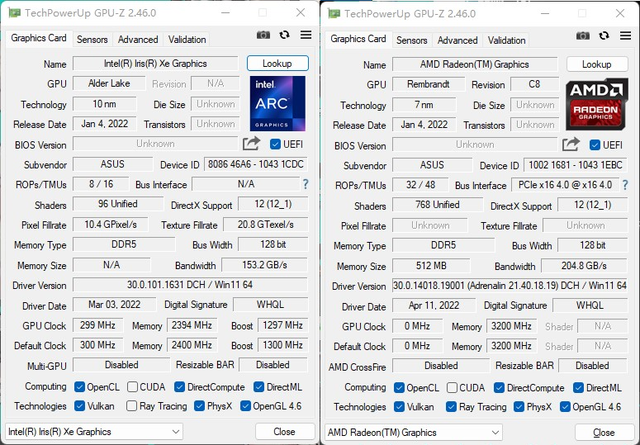The height and width of the screenshot is (445, 640).
Task: Open Sensors tab in Intel window
Action: tap(92, 40)
